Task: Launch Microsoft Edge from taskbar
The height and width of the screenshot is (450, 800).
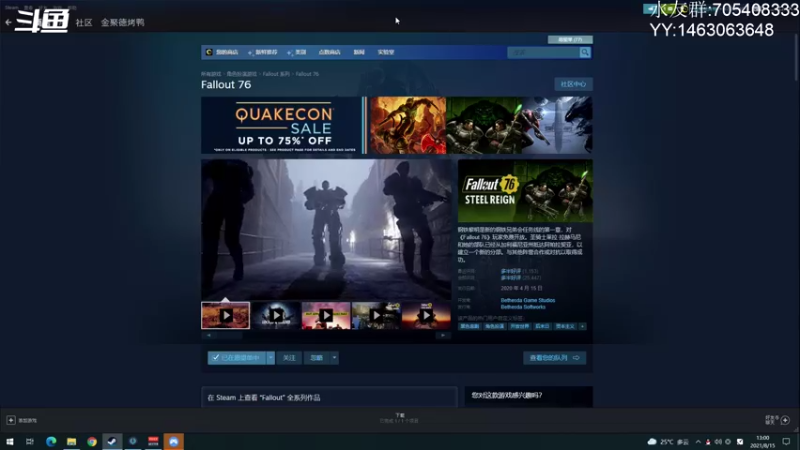Action: point(51,442)
